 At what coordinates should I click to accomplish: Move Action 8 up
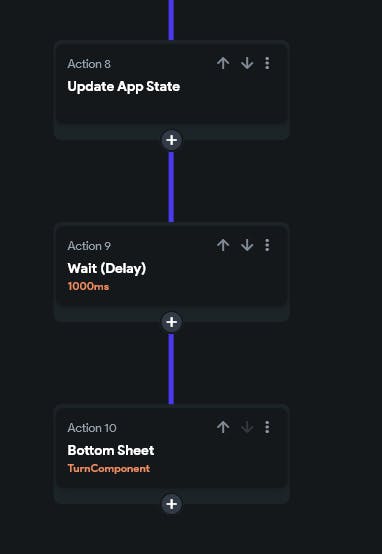click(223, 63)
